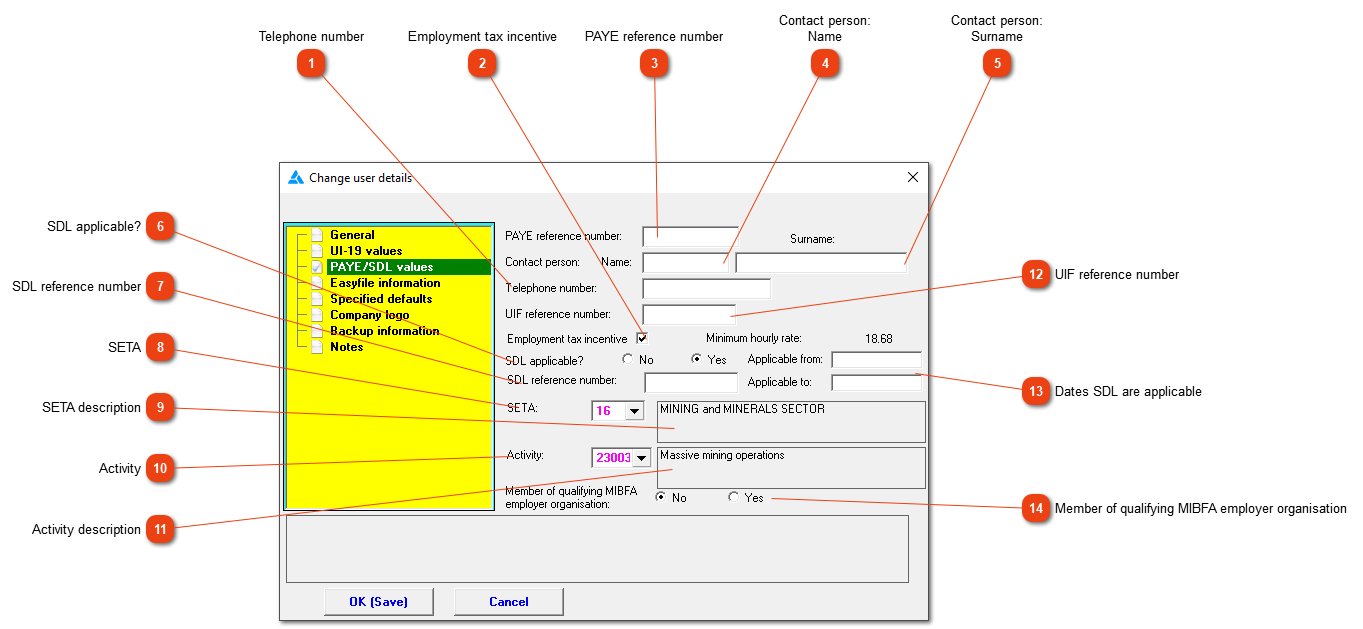Click the page icon beside Backup information

(x=317, y=331)
